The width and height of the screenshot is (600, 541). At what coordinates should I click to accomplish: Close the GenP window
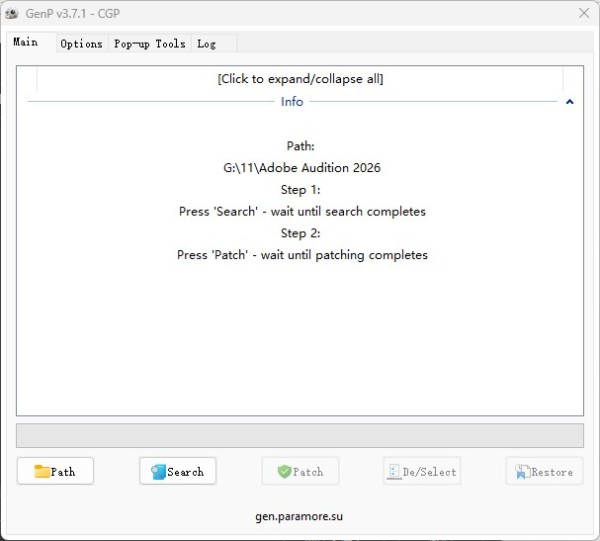pyautogui.click(x=584, y=13)
